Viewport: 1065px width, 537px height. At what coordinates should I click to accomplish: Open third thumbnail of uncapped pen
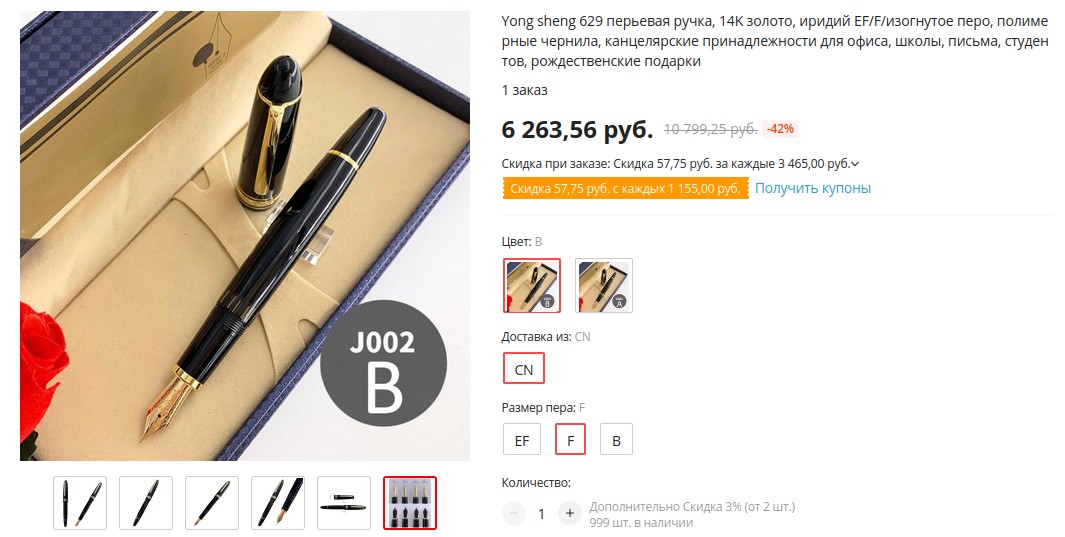pyautogui.click(x=212, y=503)
